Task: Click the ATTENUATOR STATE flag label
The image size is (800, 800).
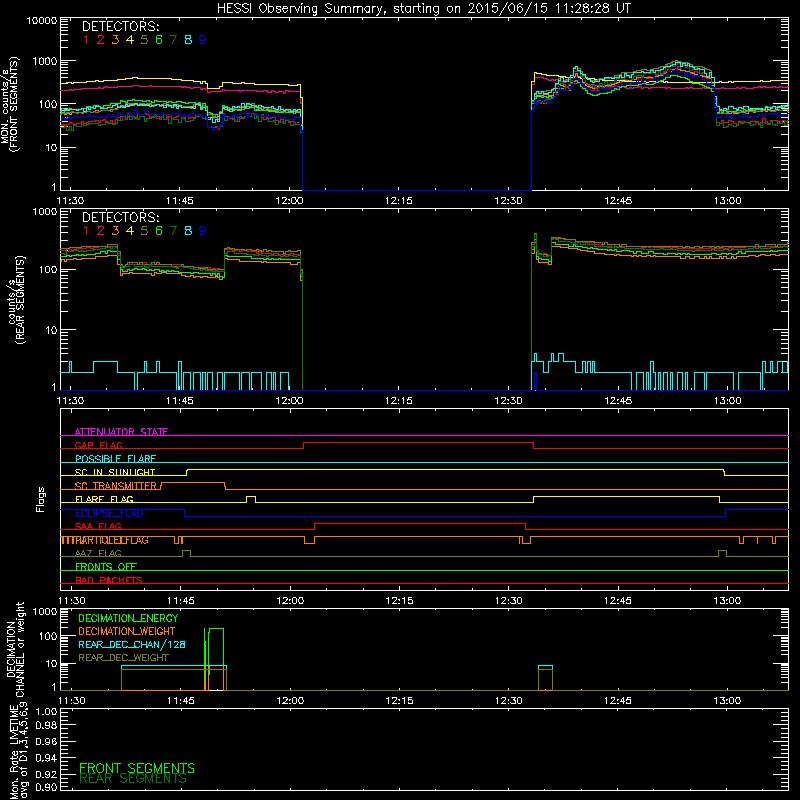Action: (x=121, y=432)
